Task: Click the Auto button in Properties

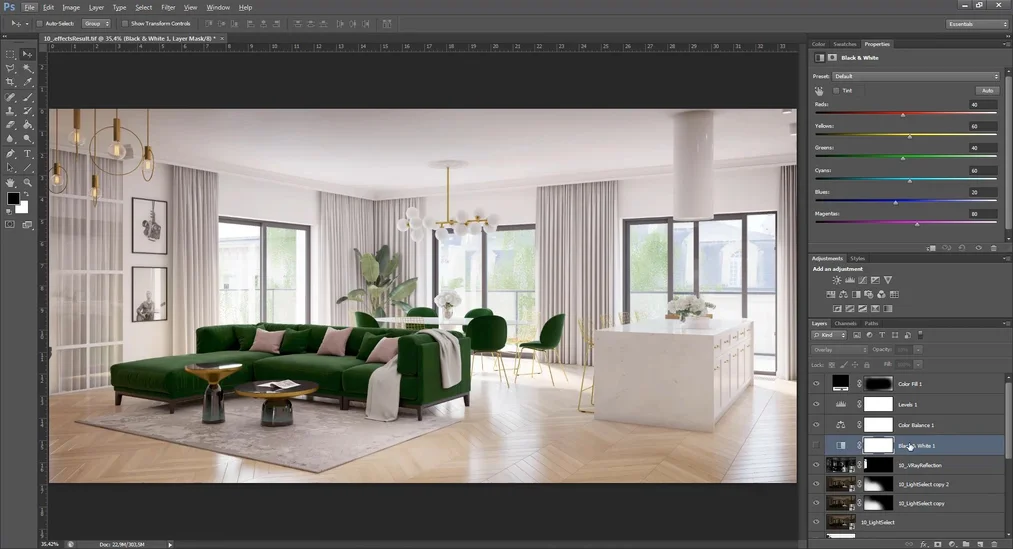Action: [x=986, y=91]
